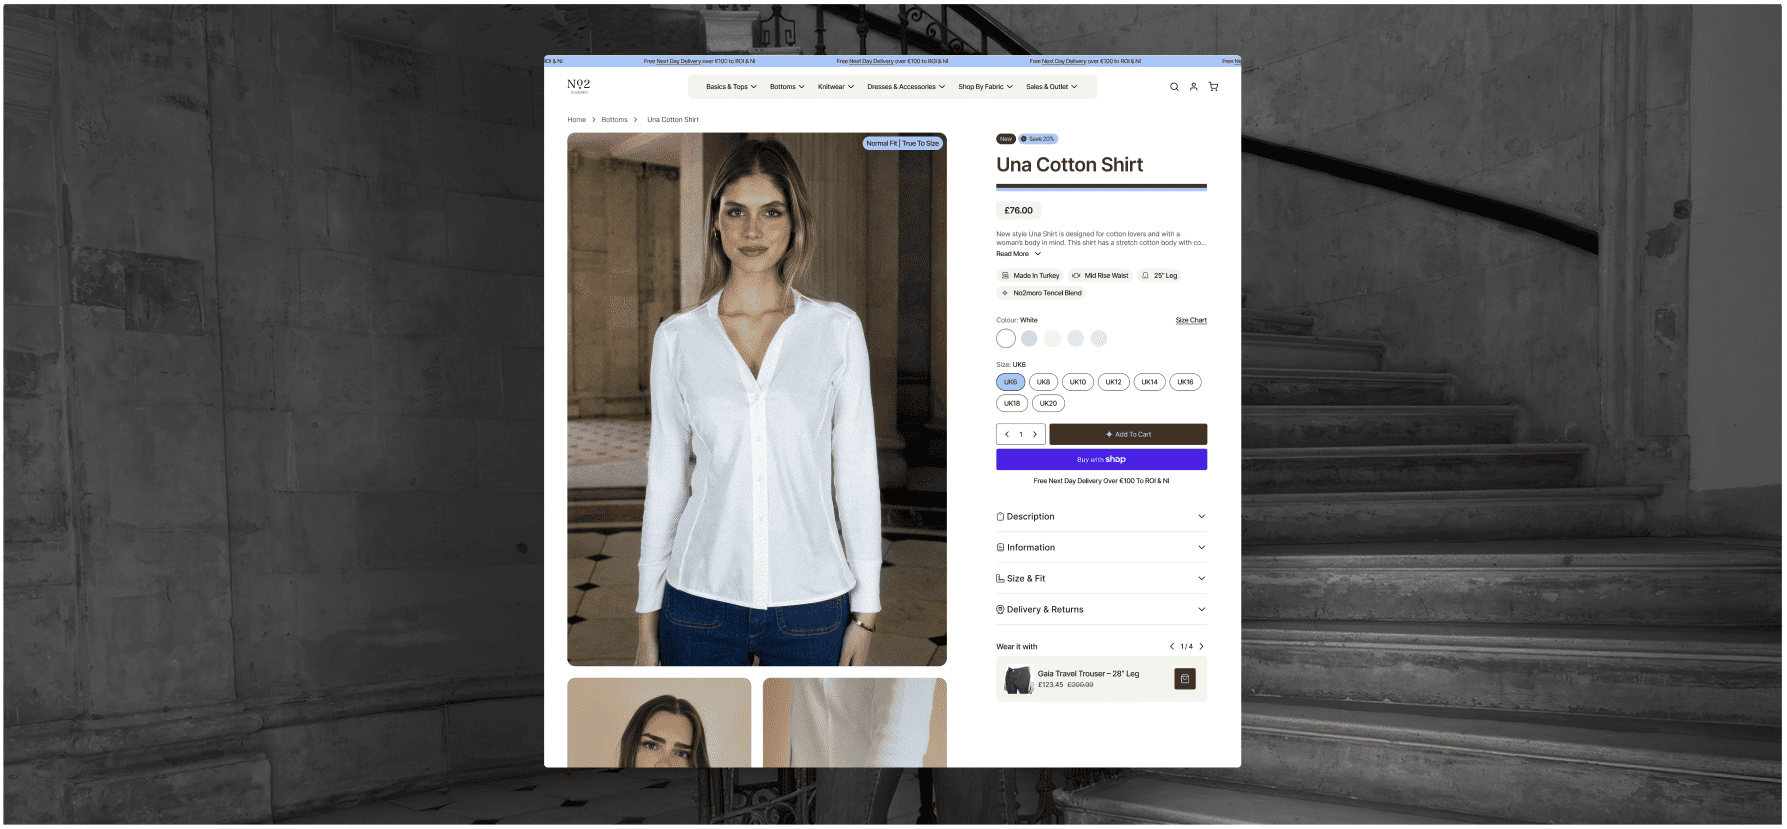Click the 25" Leg tag
This screenshot has height=829, width=1787.
[1160, 276]
